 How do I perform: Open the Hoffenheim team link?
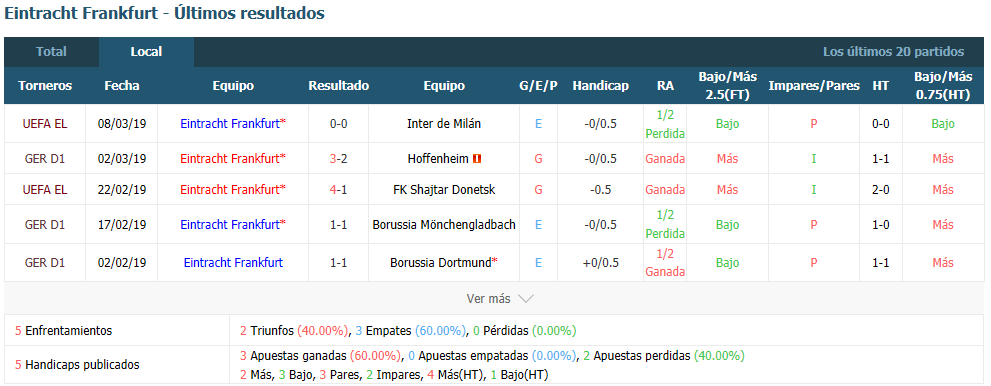click(x=437, y=159)
